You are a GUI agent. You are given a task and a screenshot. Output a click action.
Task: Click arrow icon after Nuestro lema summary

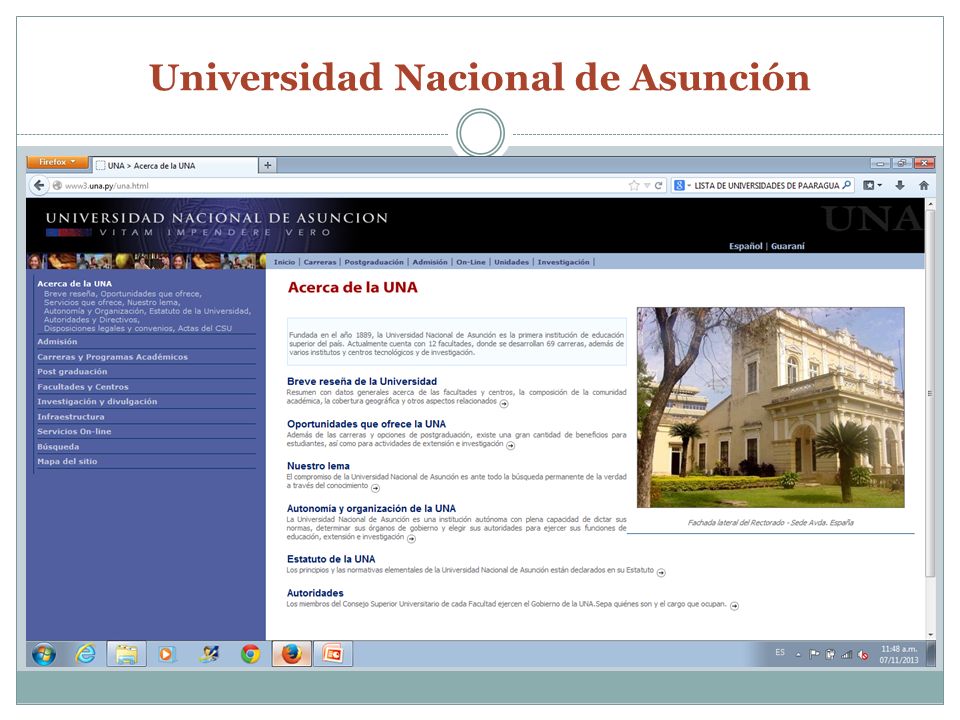tap(375, 488)
